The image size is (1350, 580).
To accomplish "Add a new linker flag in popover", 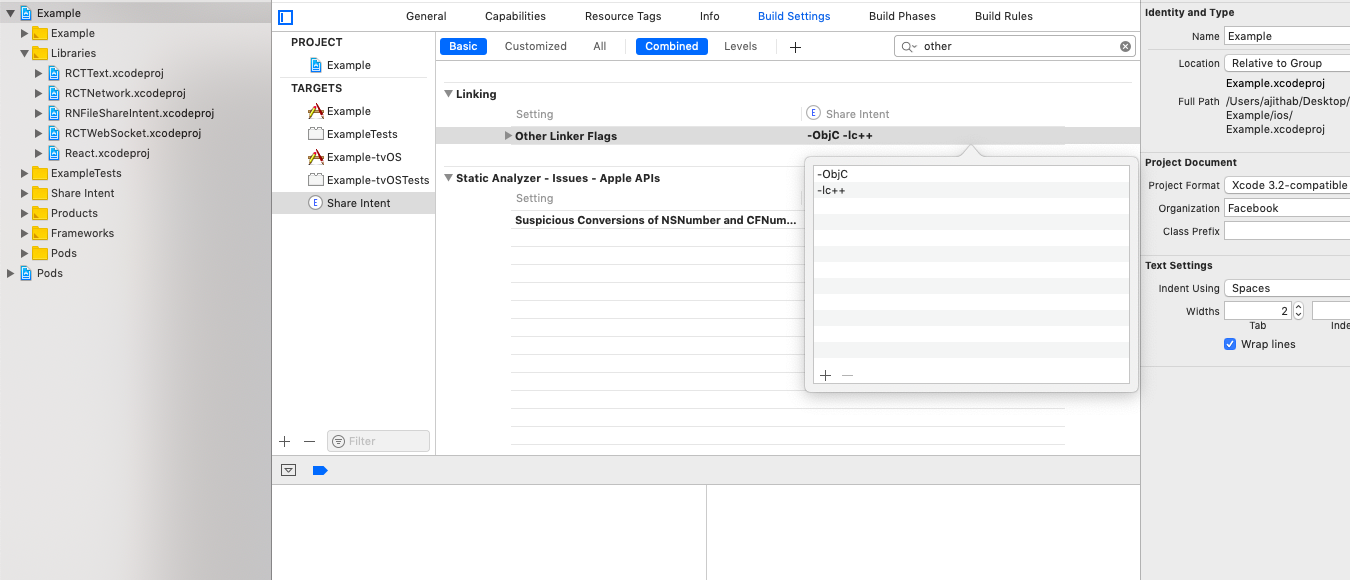I will (825, 375).
